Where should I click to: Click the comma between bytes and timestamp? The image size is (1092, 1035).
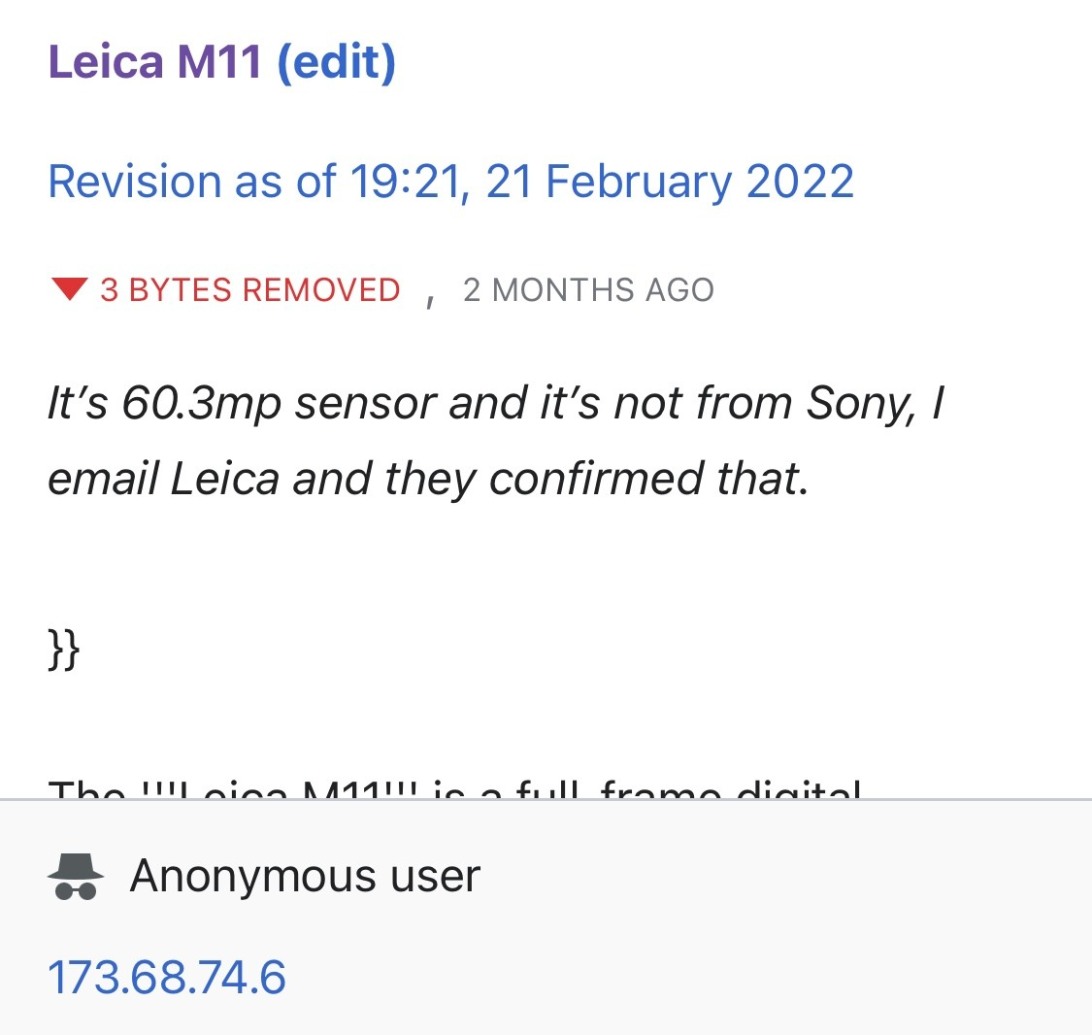click(430, 297)
